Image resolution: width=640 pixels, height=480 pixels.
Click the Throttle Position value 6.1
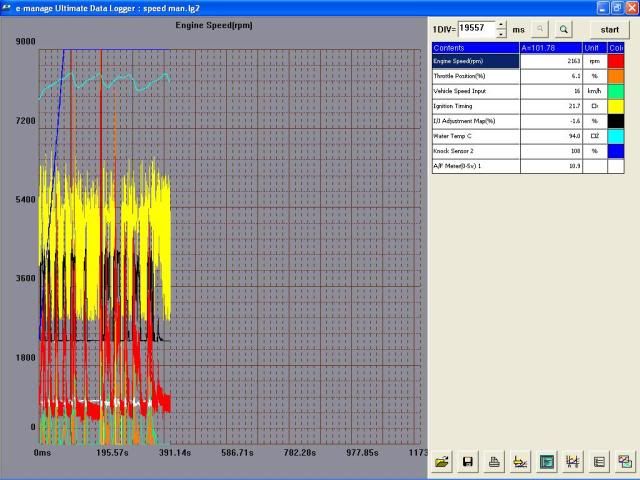click(551, 76)
